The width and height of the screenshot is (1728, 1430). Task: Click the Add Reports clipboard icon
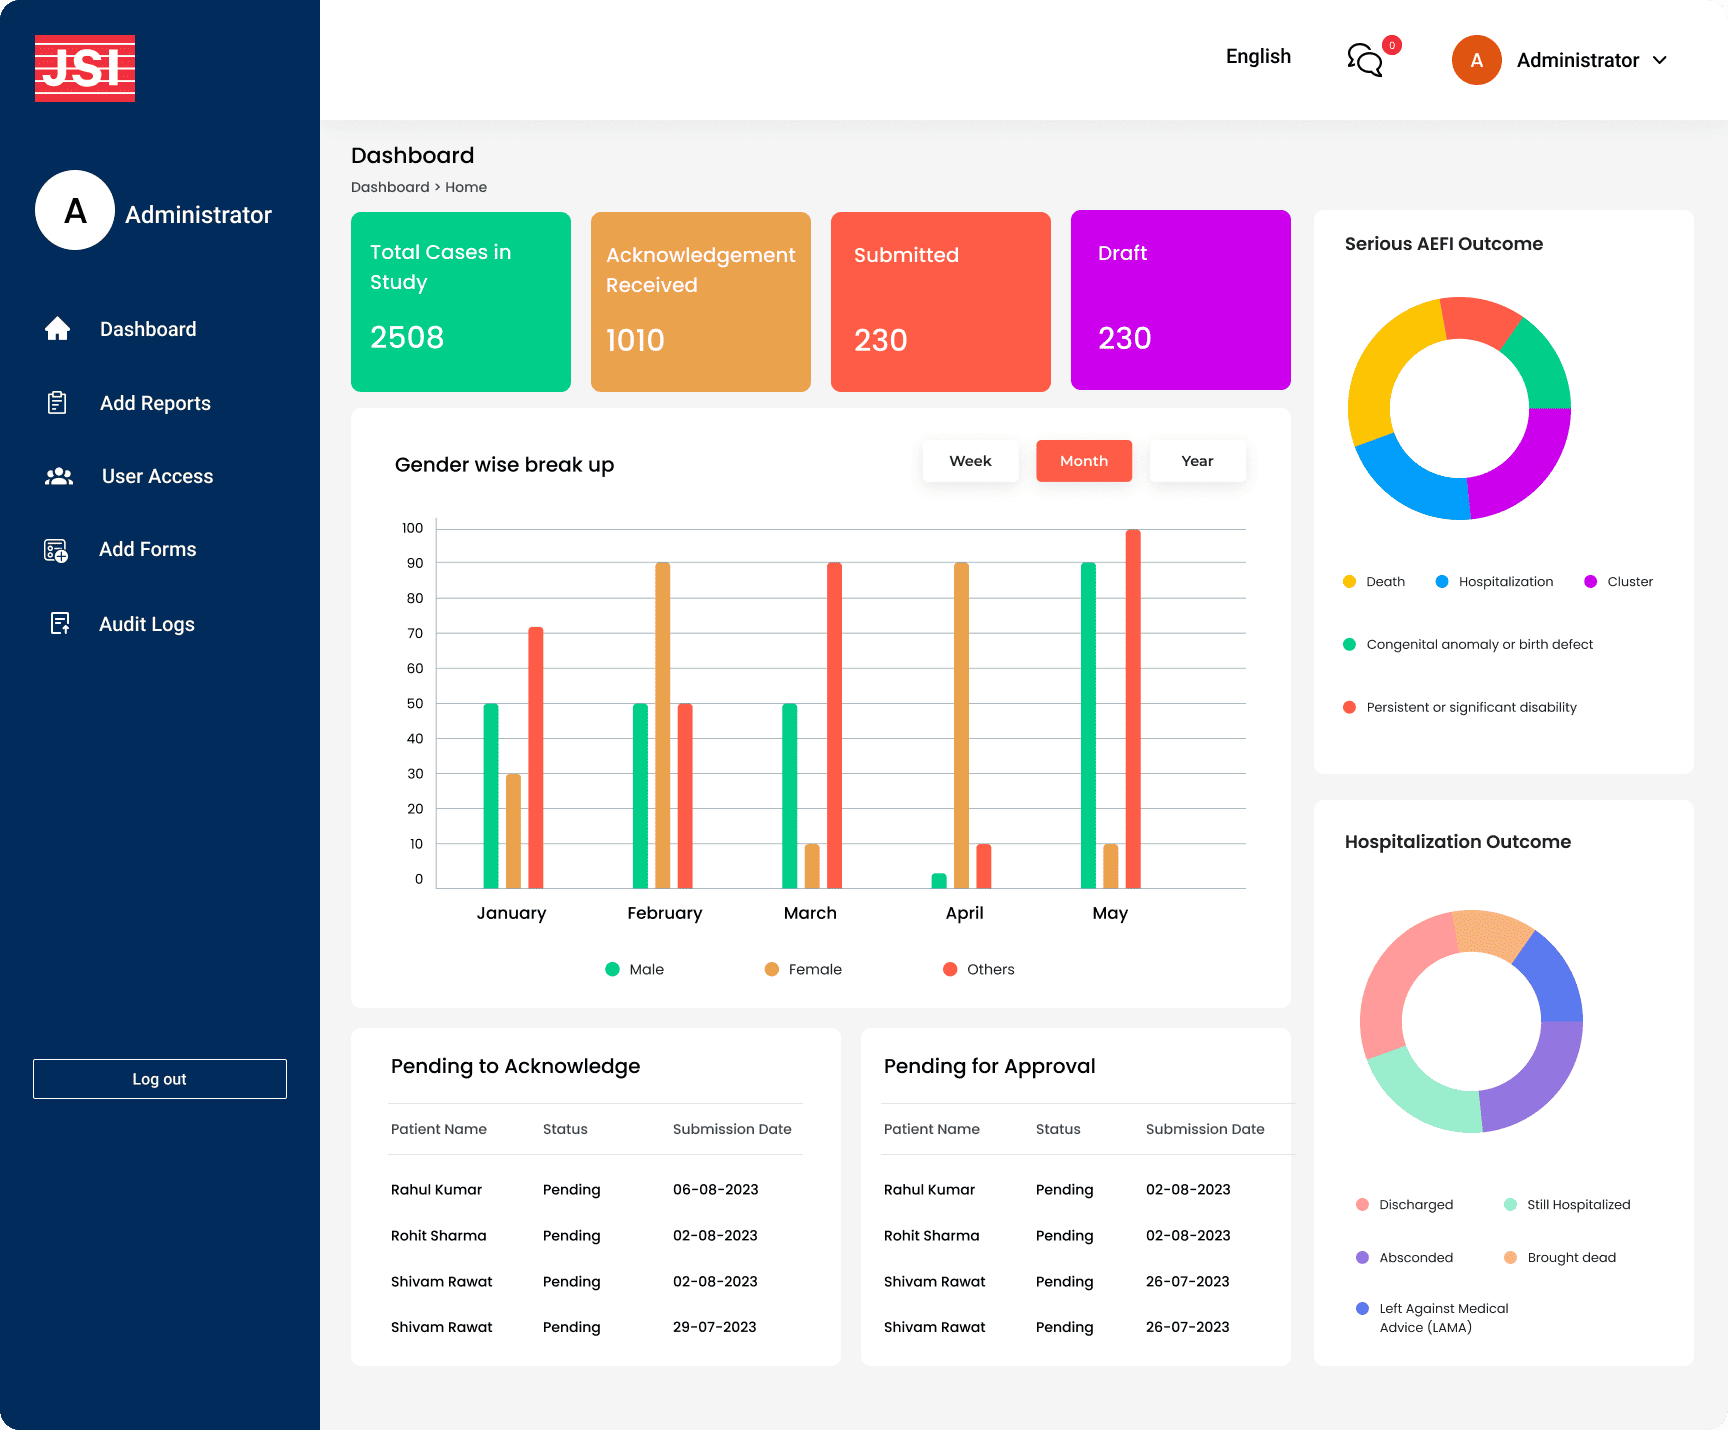(x=57, y=403)
